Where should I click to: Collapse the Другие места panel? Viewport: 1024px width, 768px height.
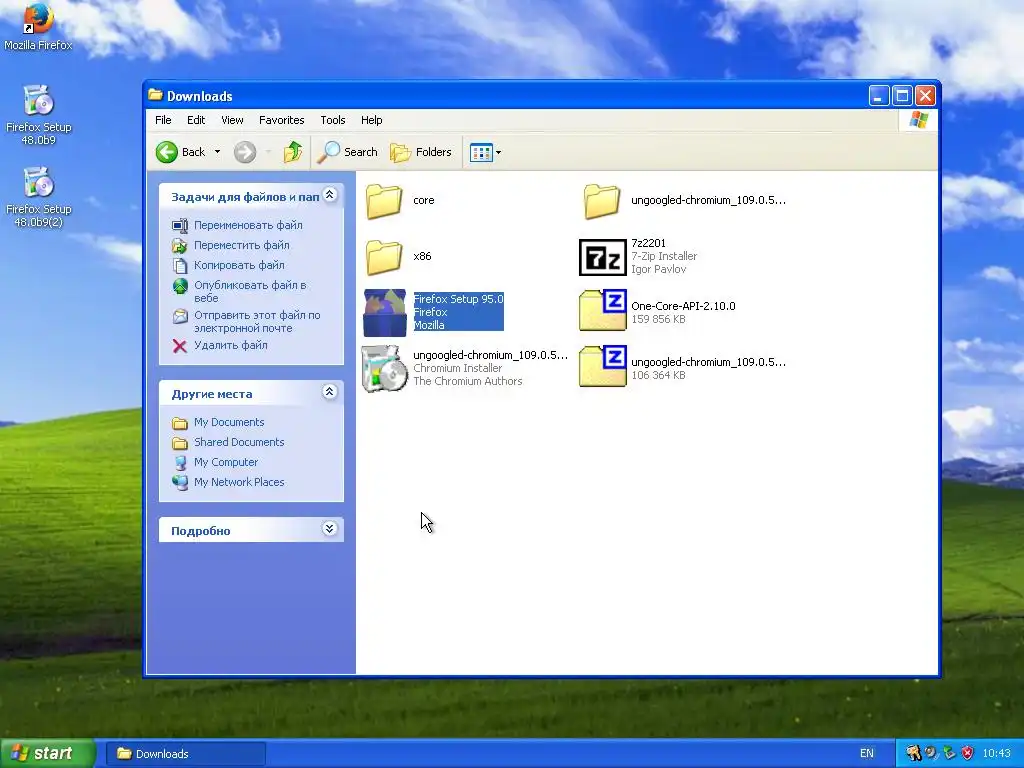tap(330, 392)
